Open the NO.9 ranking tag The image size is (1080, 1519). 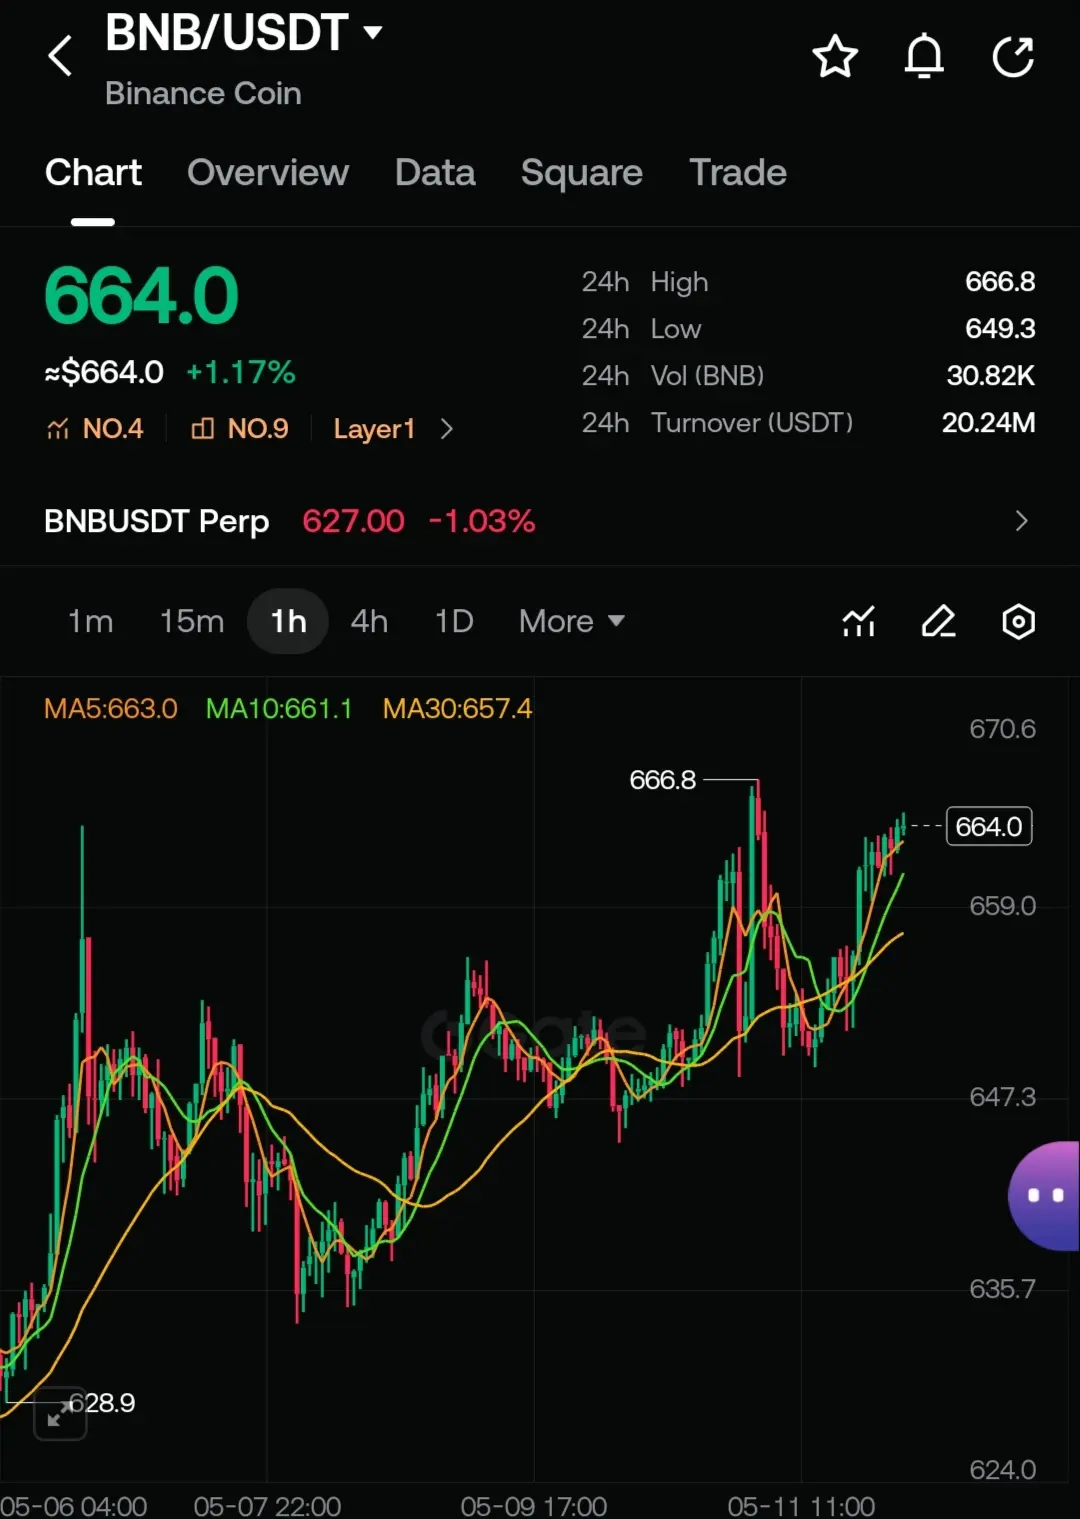240,429
